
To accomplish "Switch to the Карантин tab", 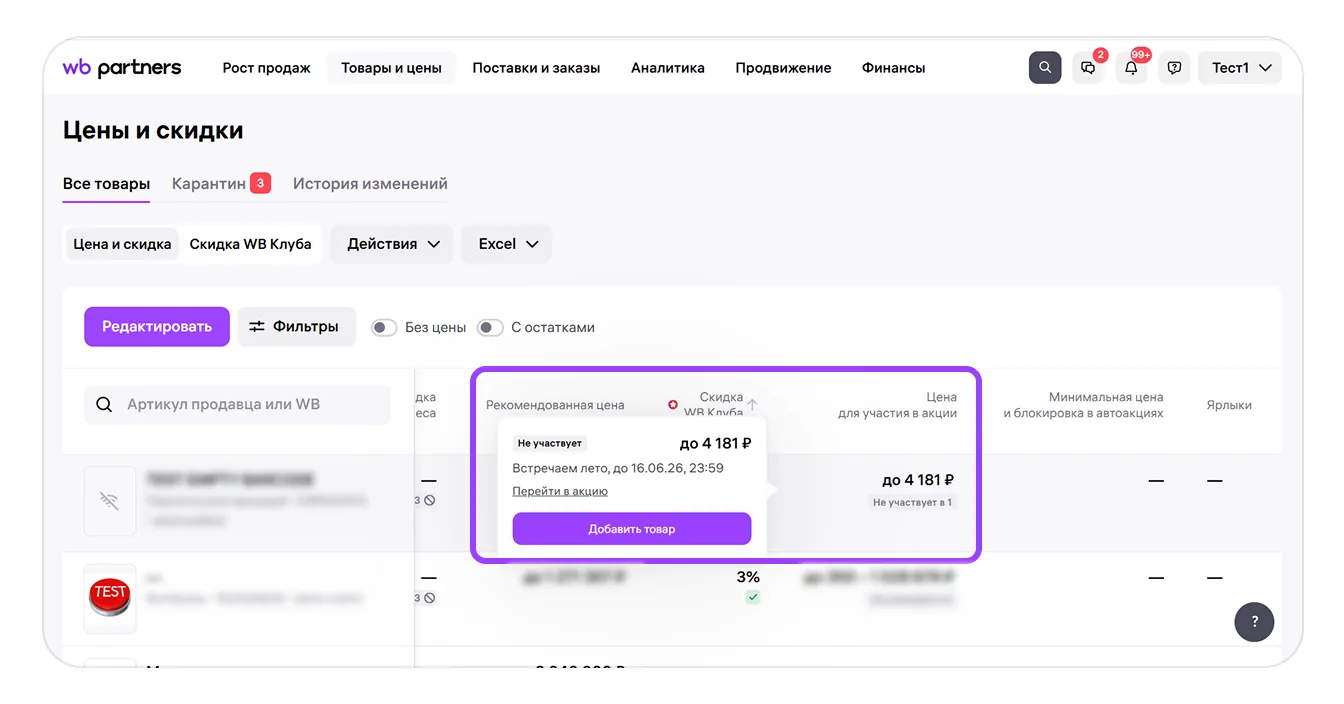I will 220,184.
